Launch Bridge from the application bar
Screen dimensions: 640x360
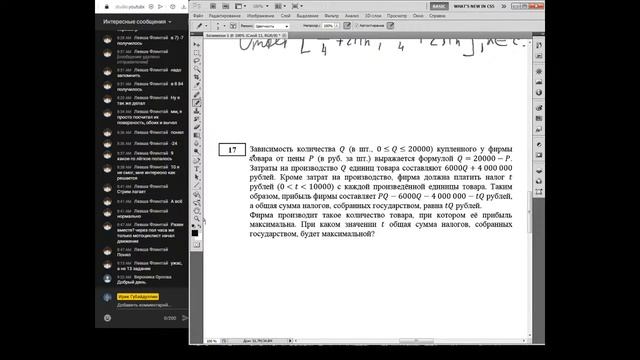click(x=213, y=6)
